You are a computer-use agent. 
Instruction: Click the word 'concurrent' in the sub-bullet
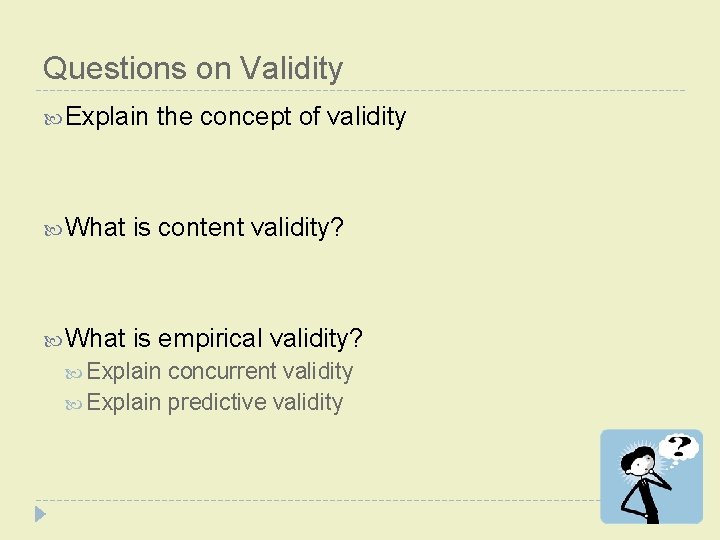pyautogui.click(x=222, y=371)
